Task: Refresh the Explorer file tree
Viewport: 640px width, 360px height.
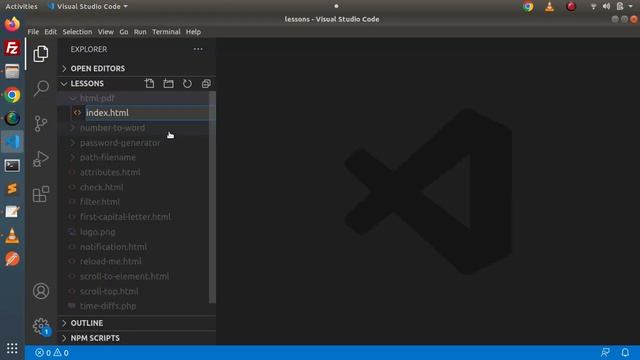Action: pyautogui.click(x=187, y=84)
